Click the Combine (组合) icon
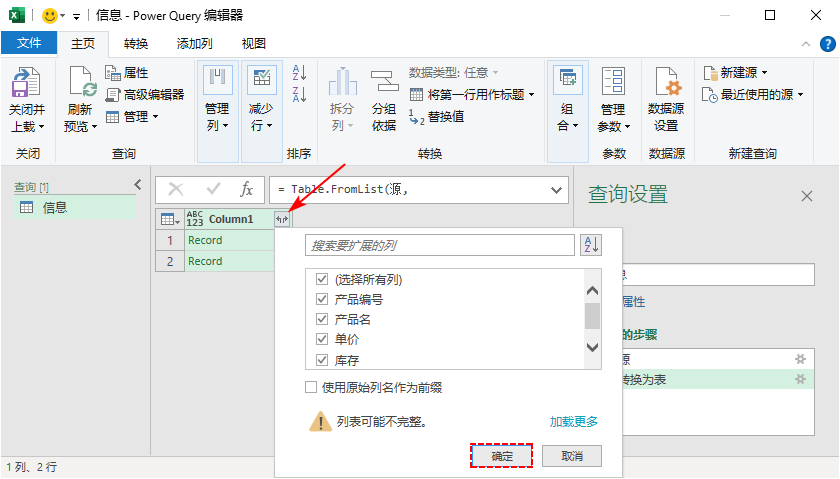Image resolution: width=840 pixels, height=479 pixels. point(567,81)
